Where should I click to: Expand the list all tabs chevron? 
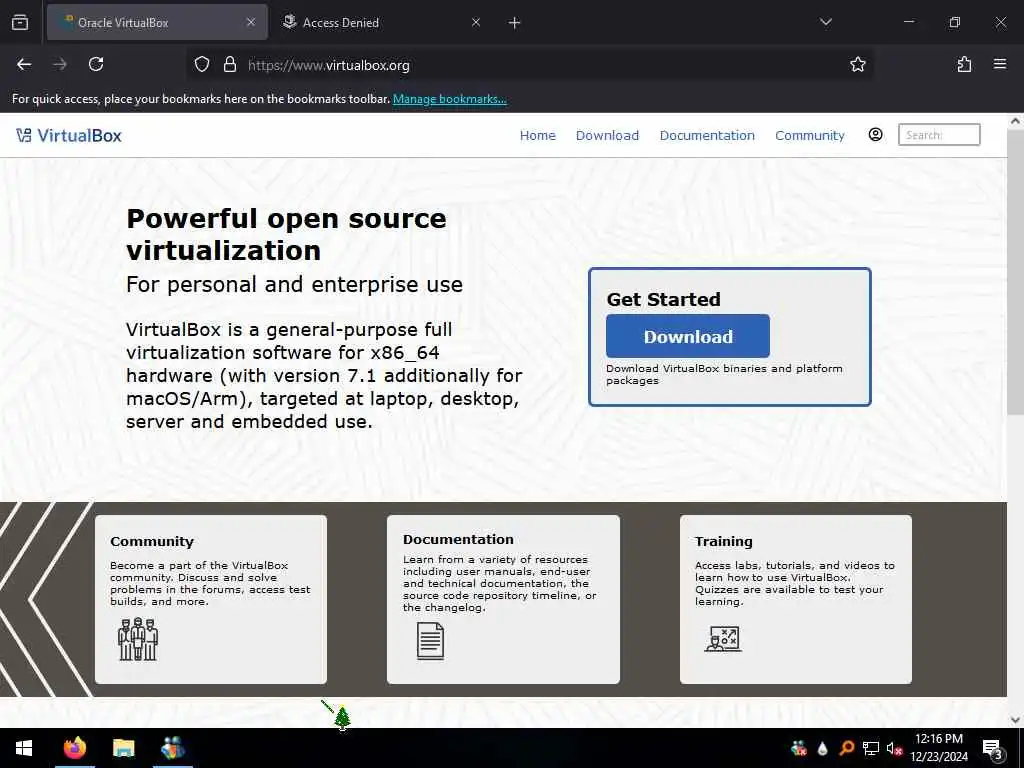click(825, 22)
